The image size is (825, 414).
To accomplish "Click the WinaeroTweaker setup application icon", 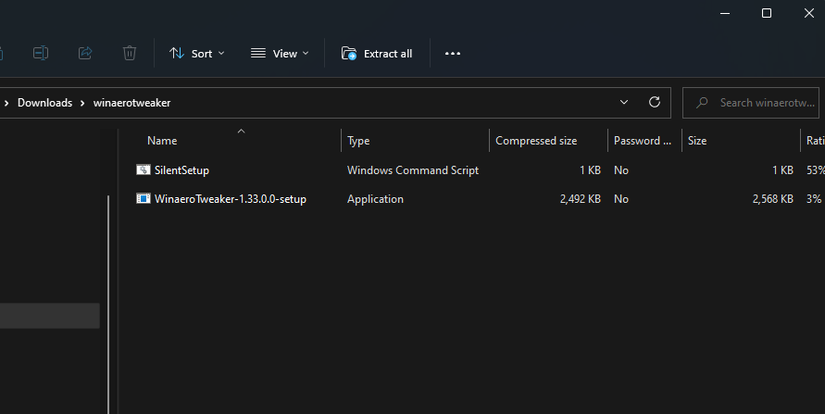I will pyautogui.click(x=143, y=198).
